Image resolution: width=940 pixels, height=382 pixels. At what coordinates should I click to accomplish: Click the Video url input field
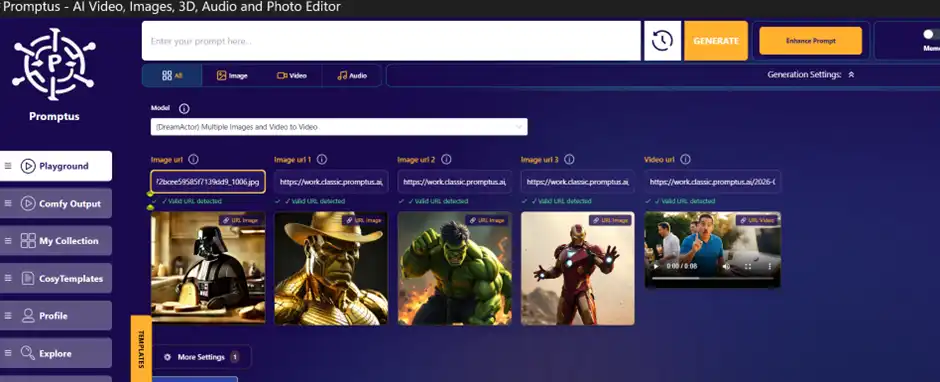713,181
